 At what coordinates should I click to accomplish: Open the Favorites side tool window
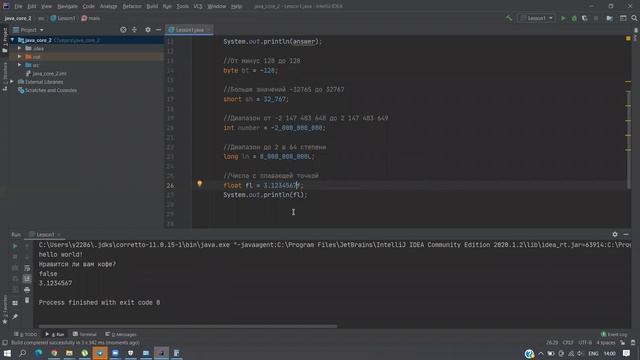(x=5, y=309)
